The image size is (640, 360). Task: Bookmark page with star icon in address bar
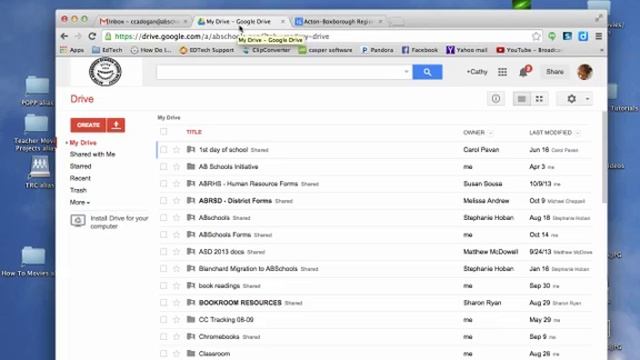tap(536, 36)
